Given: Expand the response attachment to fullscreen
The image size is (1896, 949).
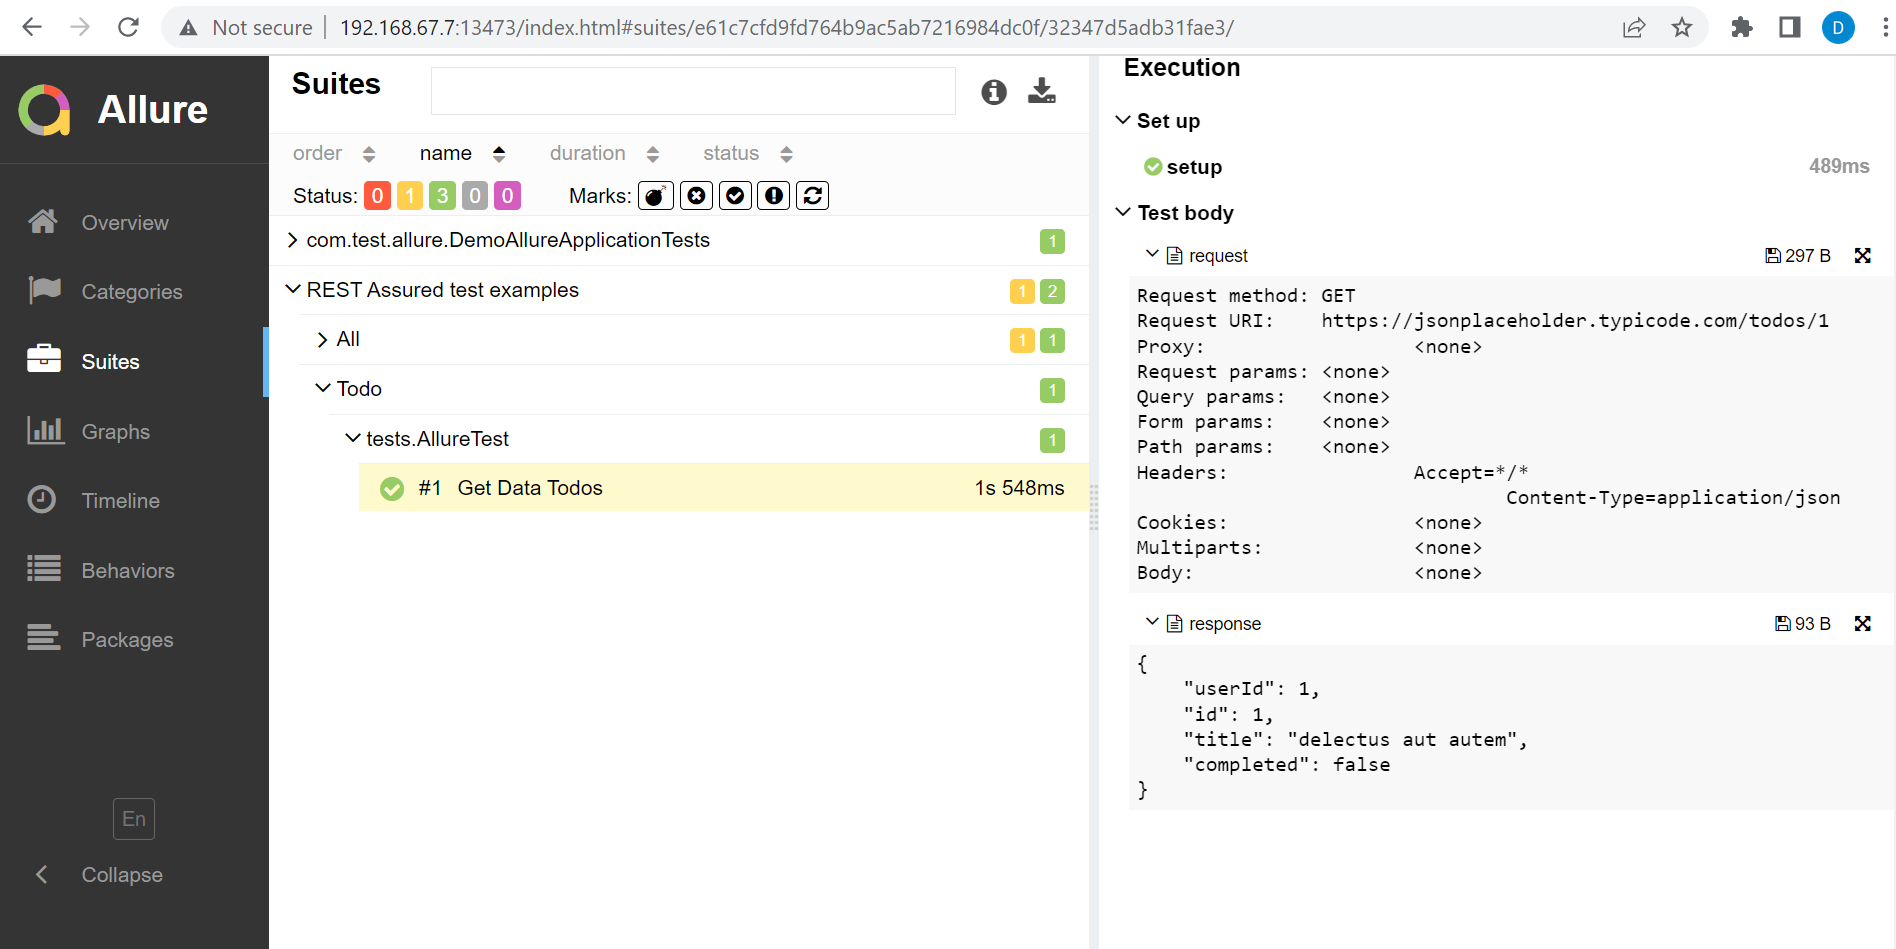Looking at the screenshot, I should click(1862, 623).
